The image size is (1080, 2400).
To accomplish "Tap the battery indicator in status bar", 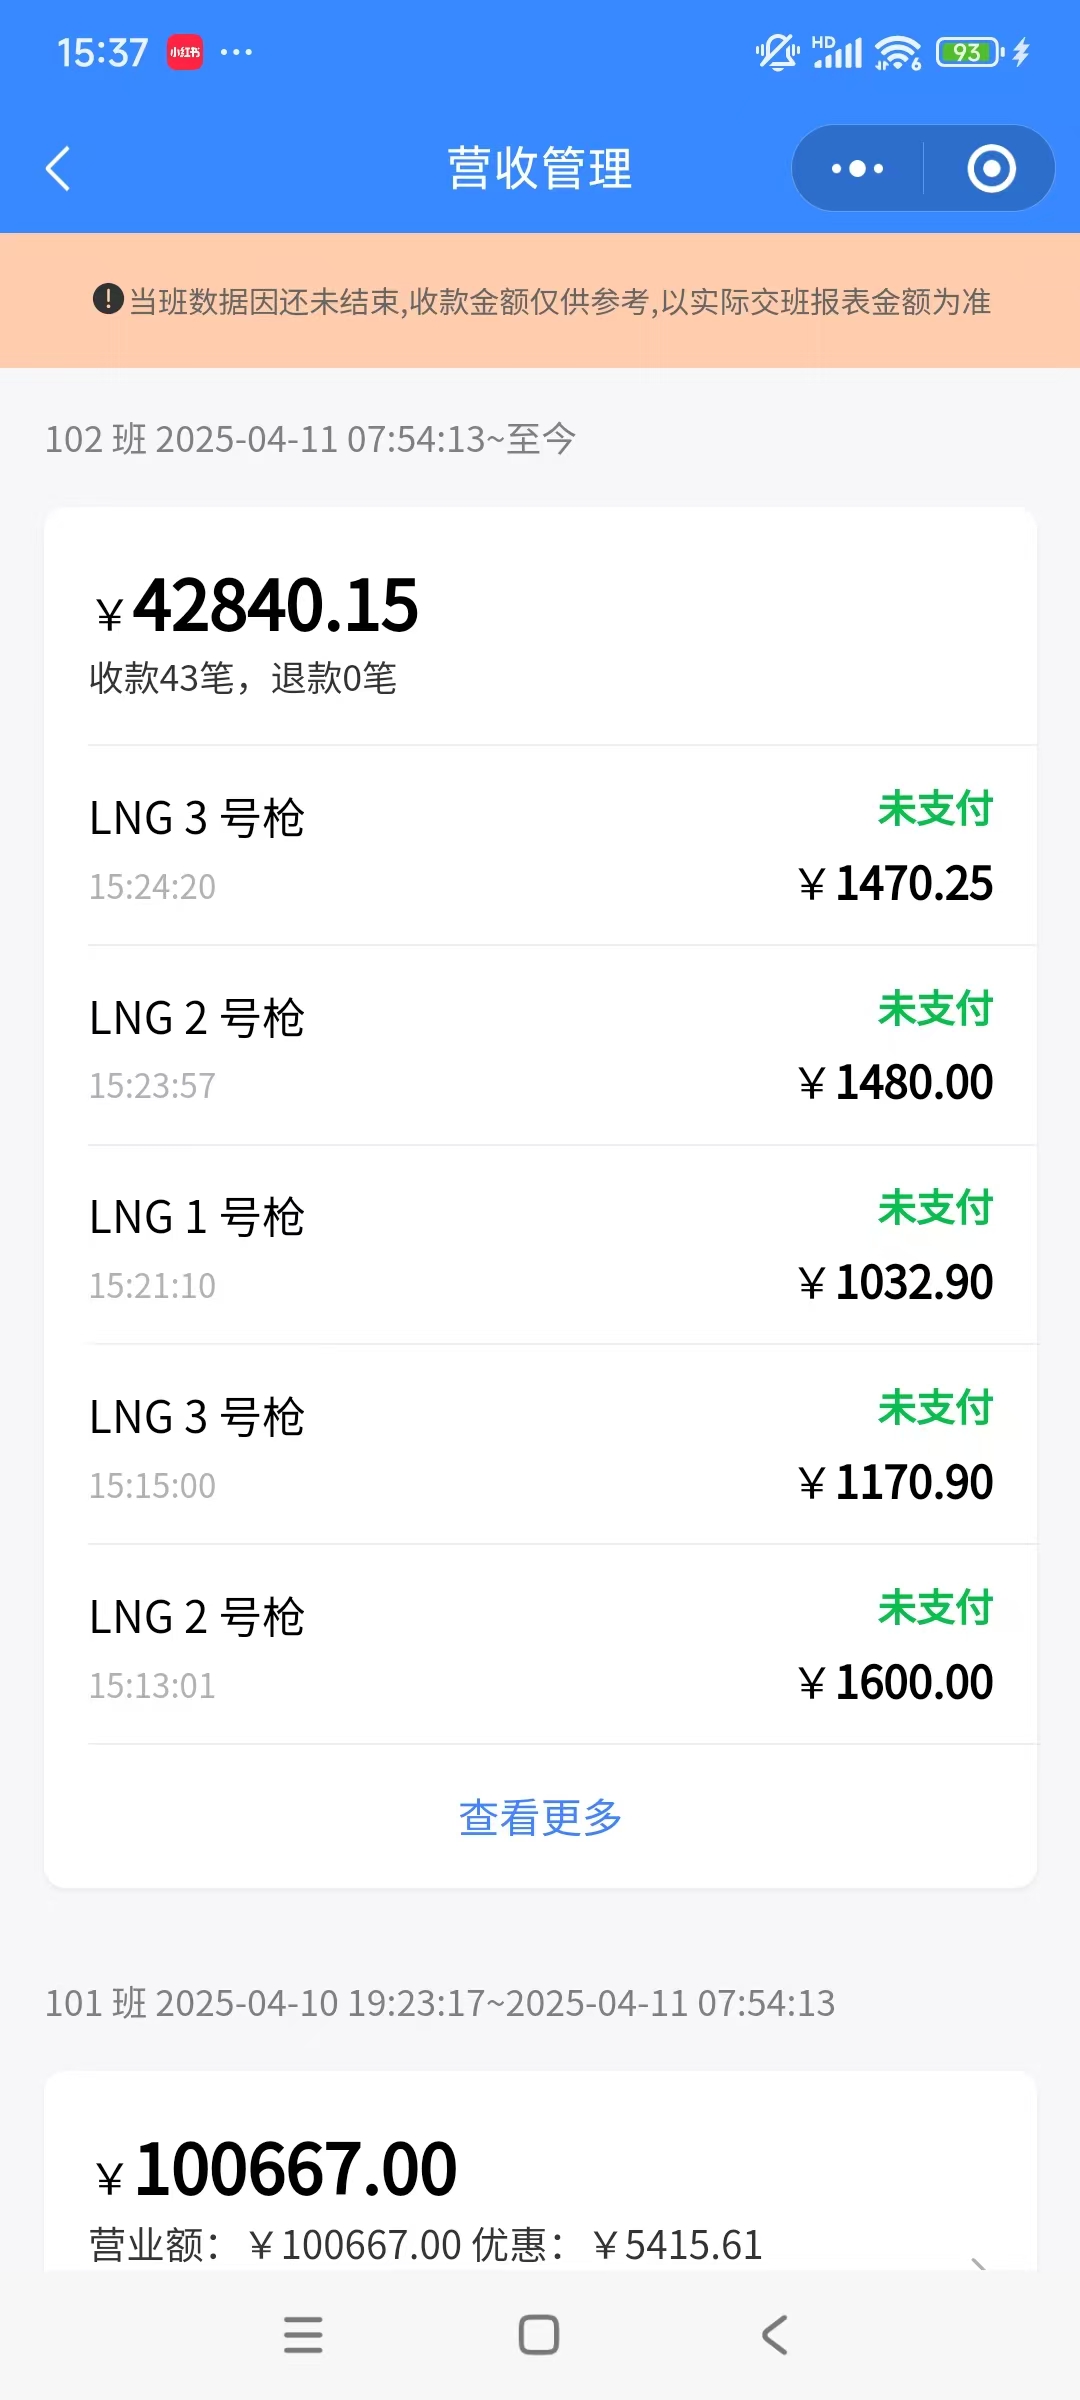I will [968, 52].
